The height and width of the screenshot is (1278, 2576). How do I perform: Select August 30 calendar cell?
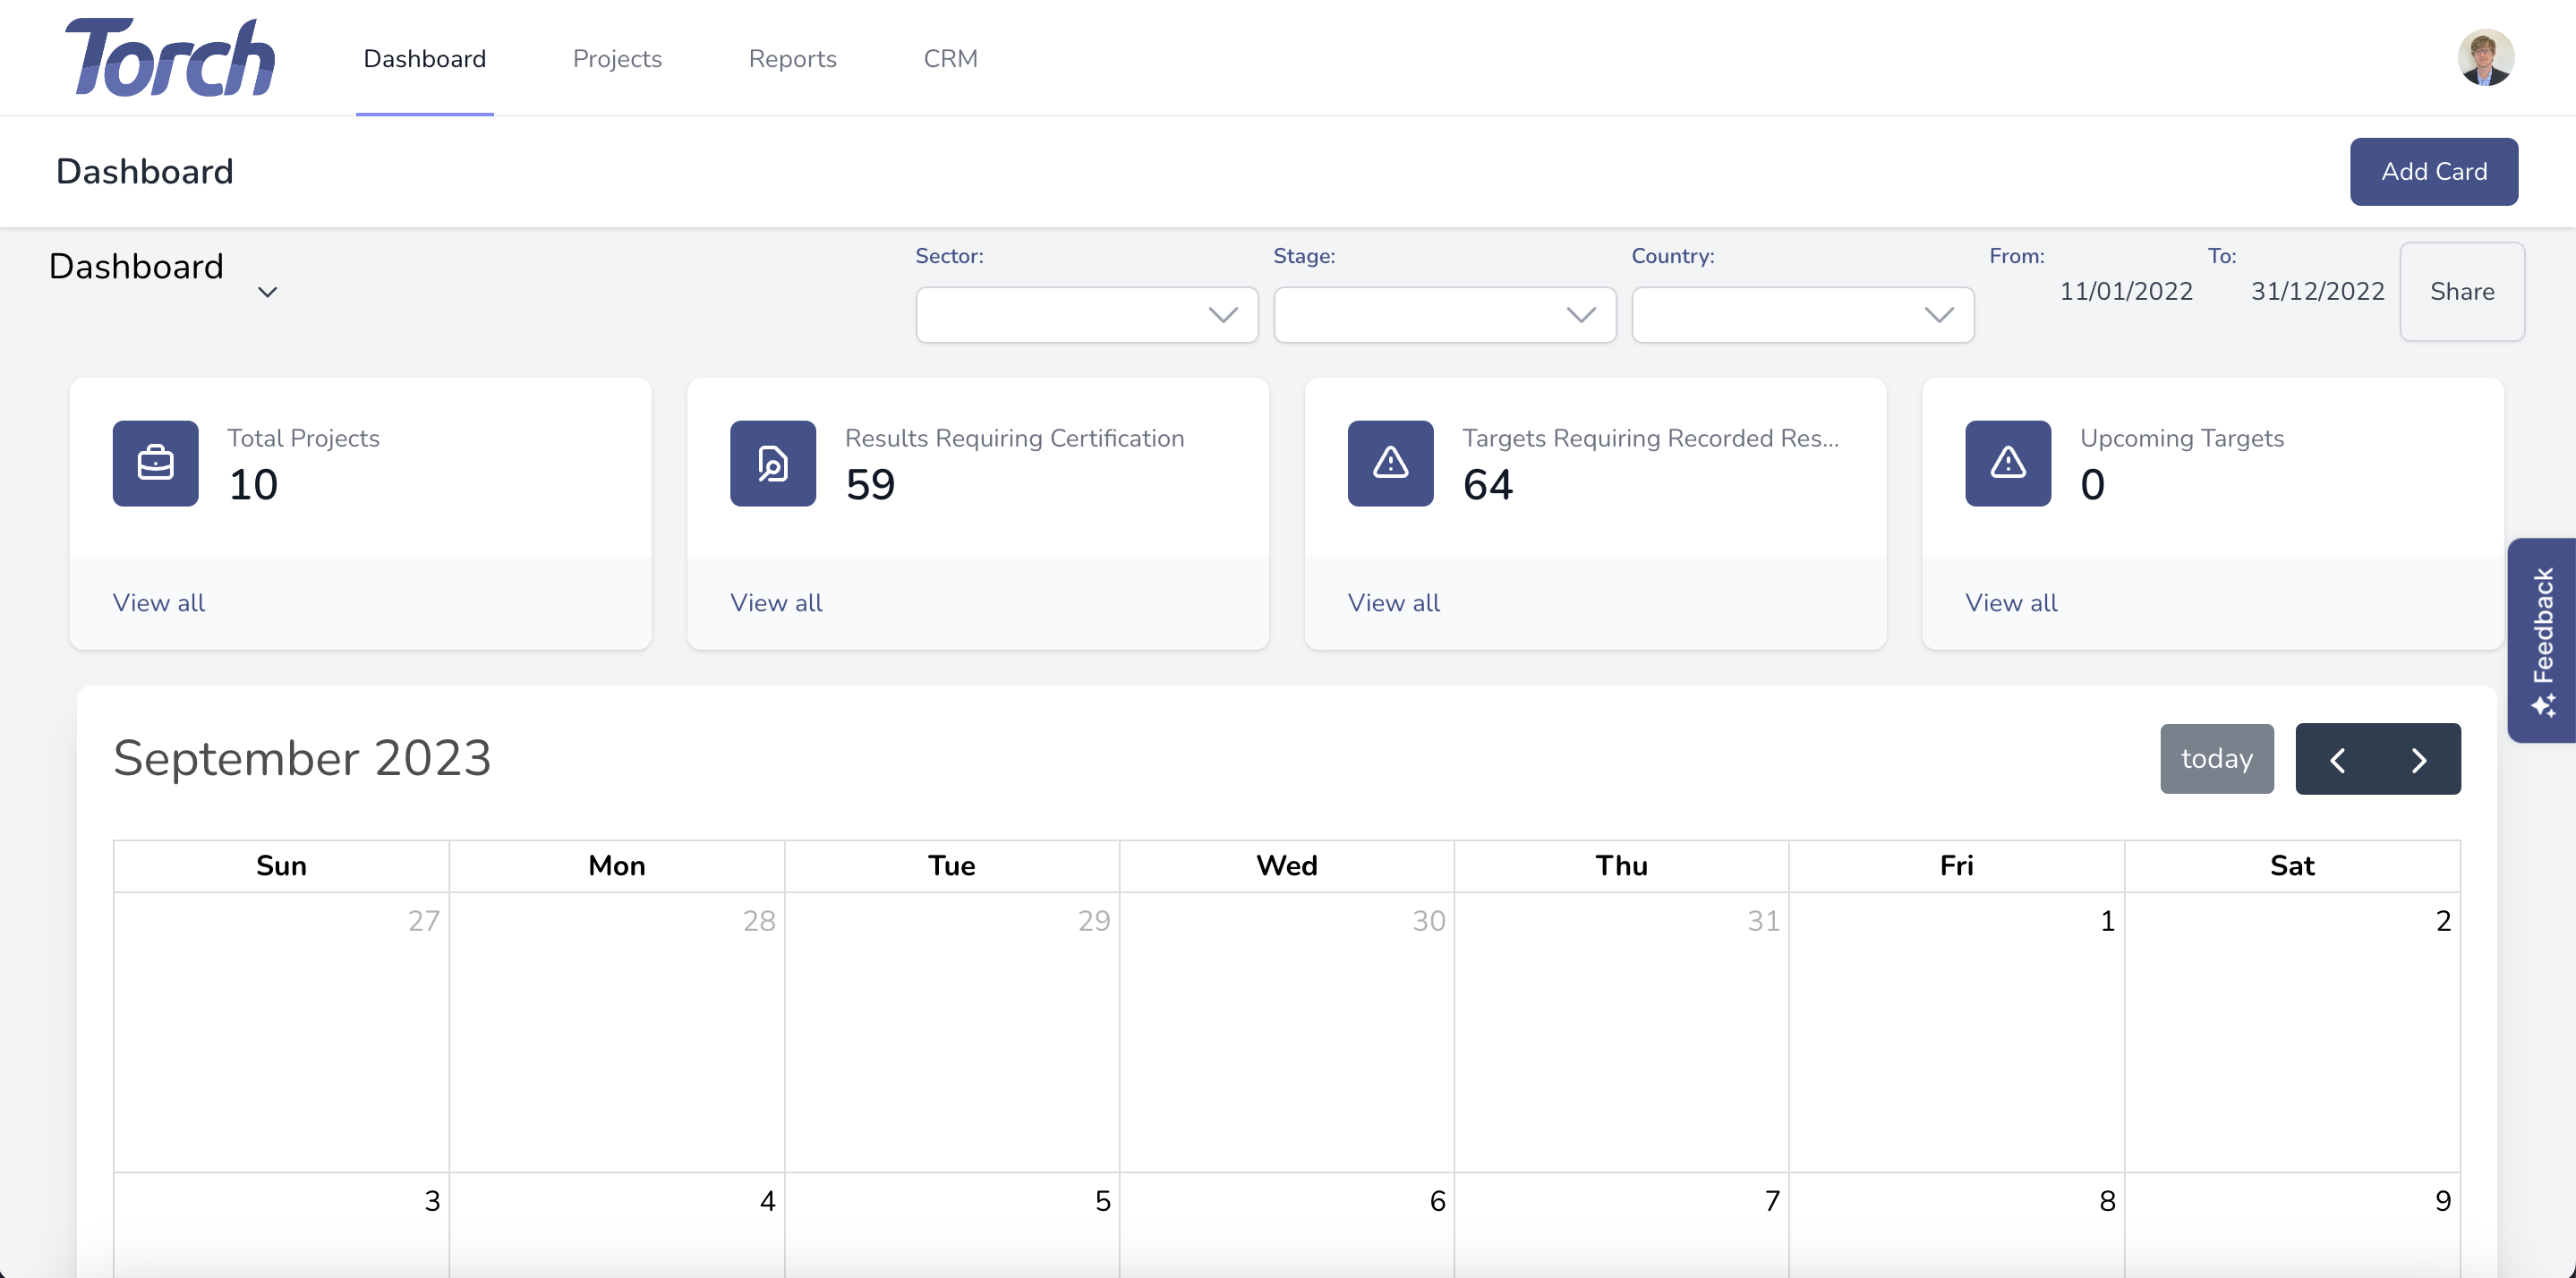1287,1032
